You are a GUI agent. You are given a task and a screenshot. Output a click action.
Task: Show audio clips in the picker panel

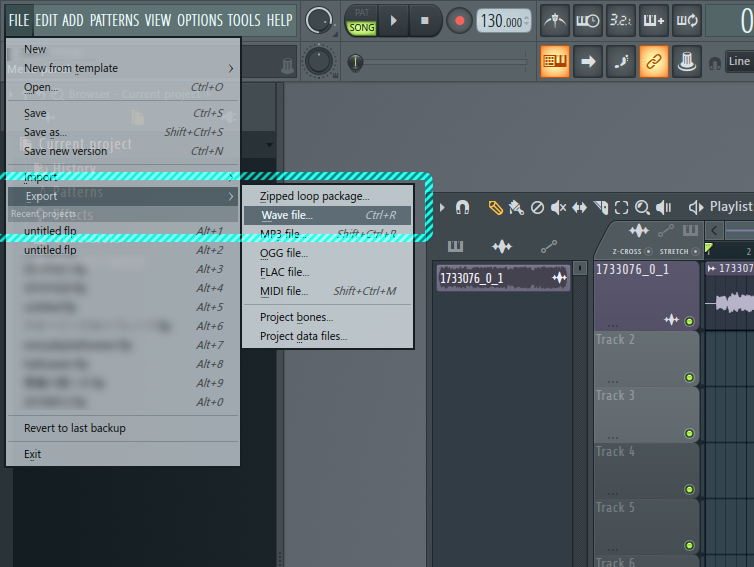pos(502,247)
